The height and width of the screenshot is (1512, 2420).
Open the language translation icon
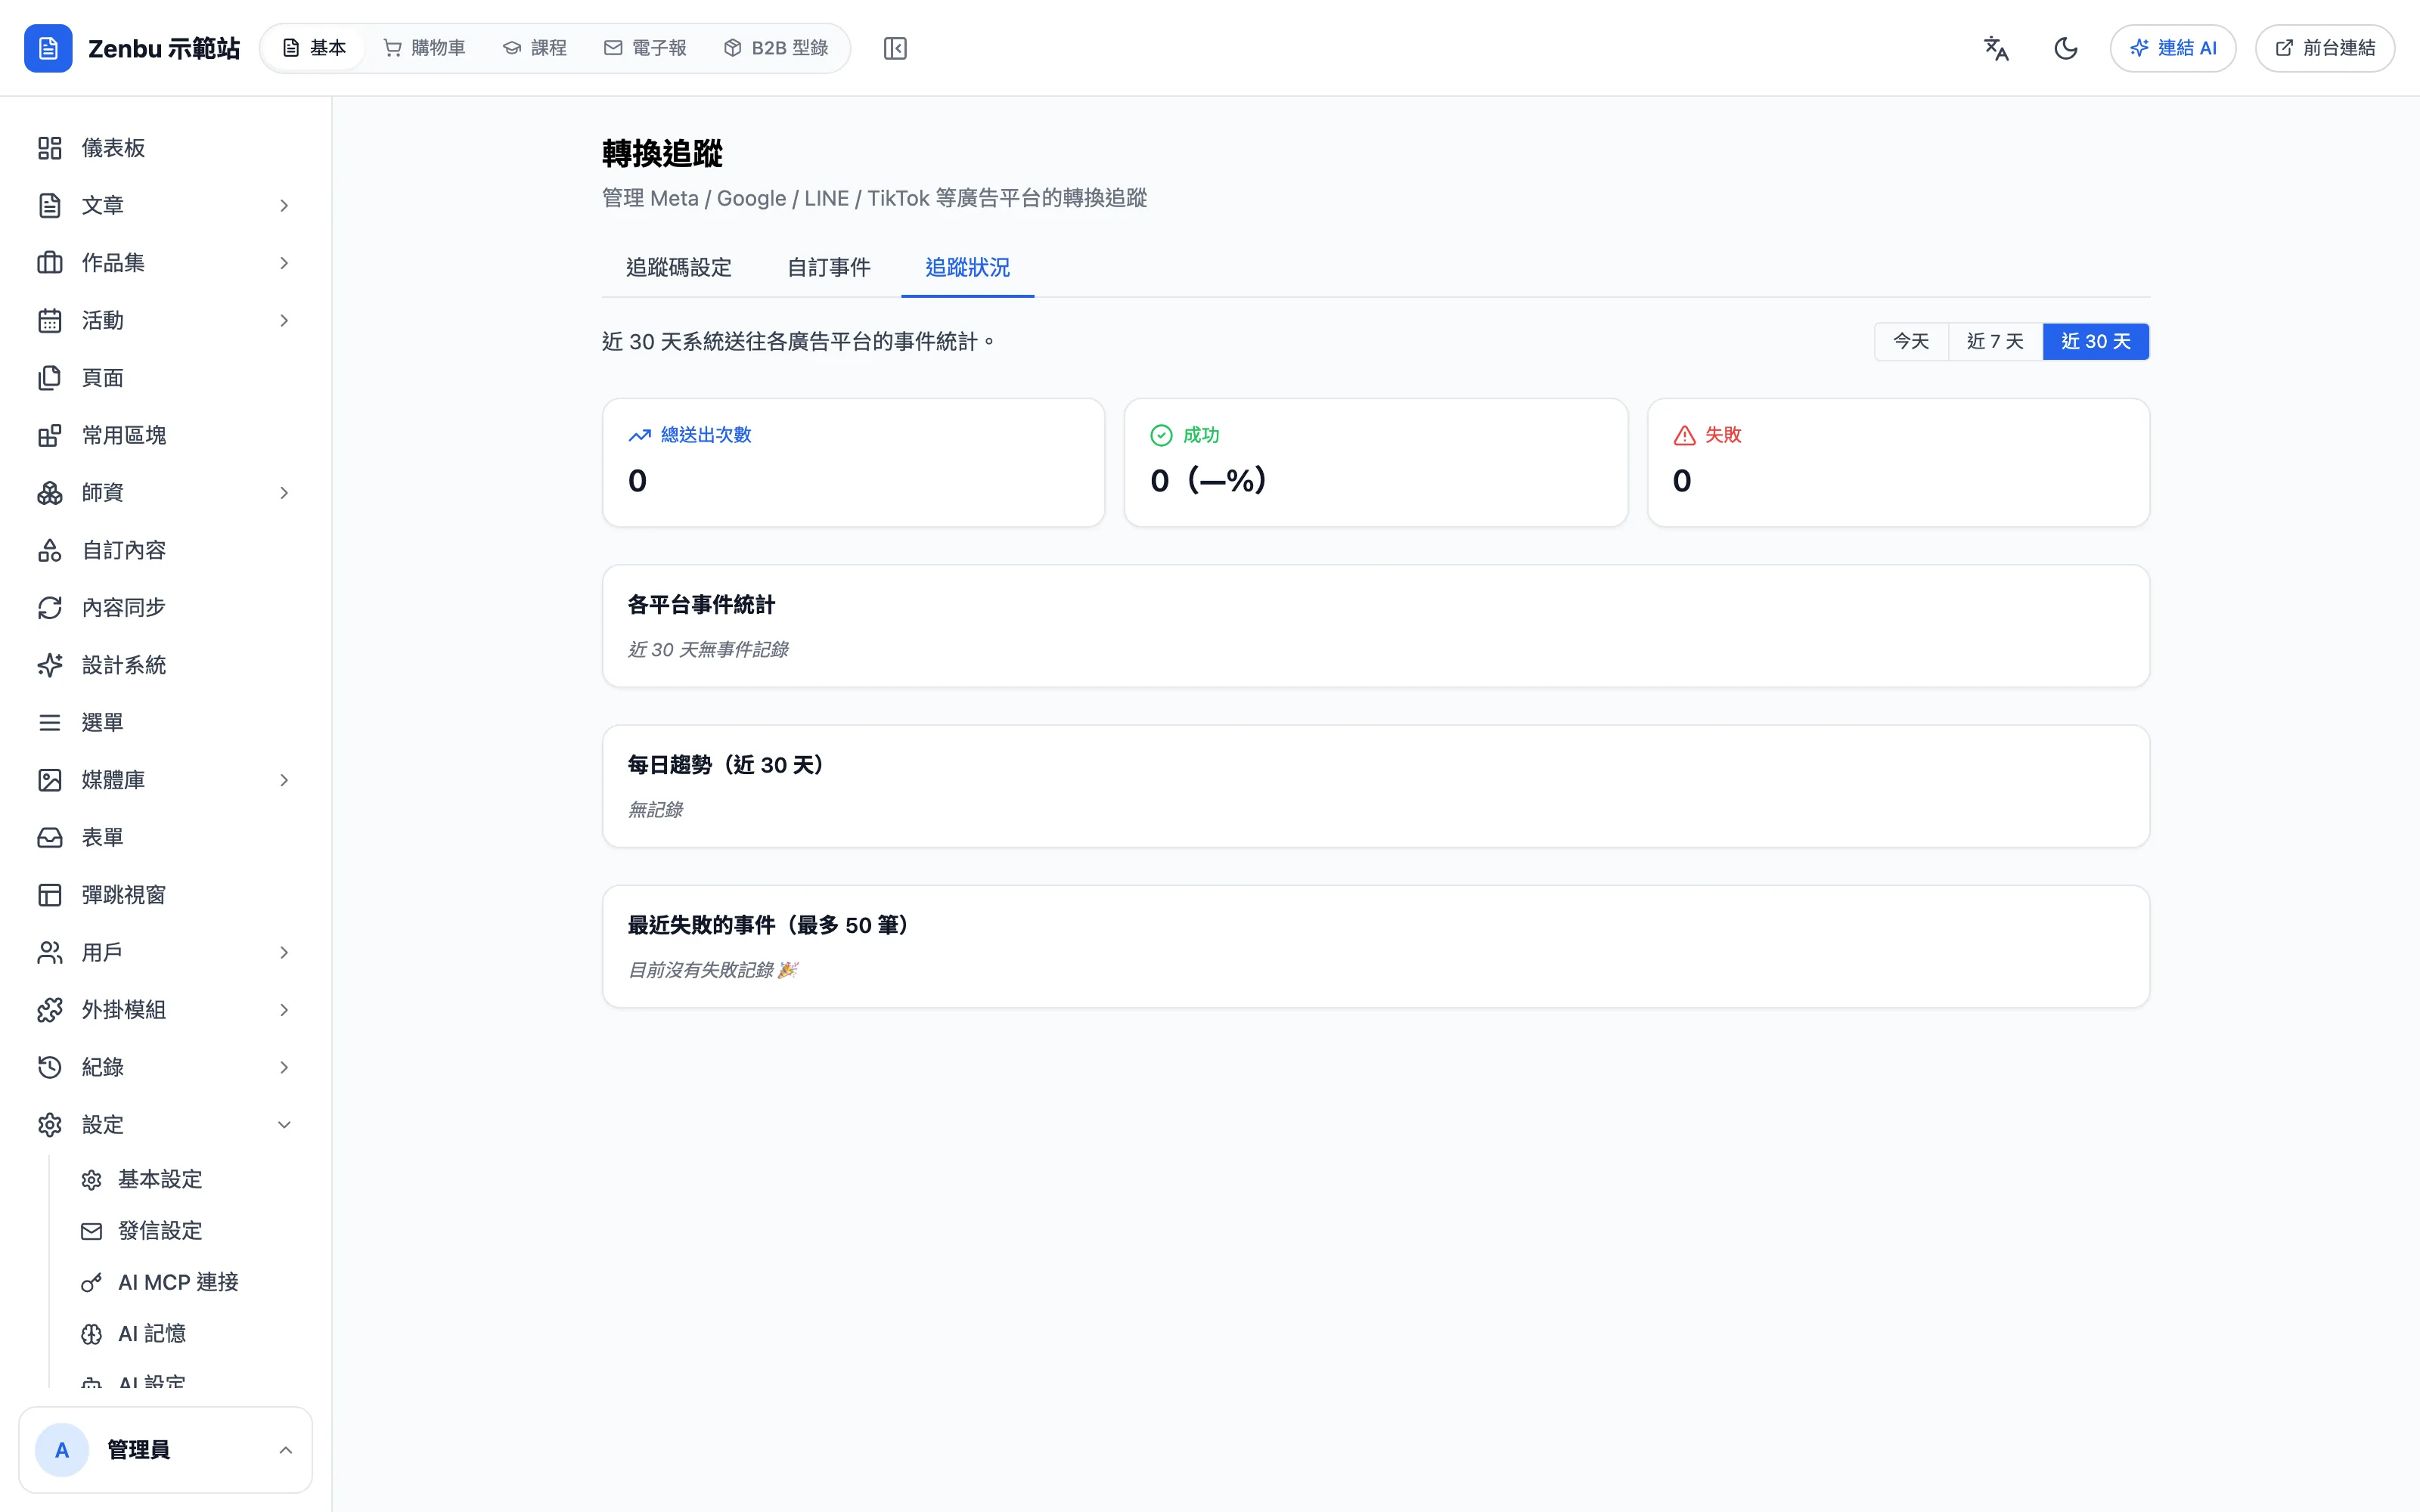[x=1996, y=48]
